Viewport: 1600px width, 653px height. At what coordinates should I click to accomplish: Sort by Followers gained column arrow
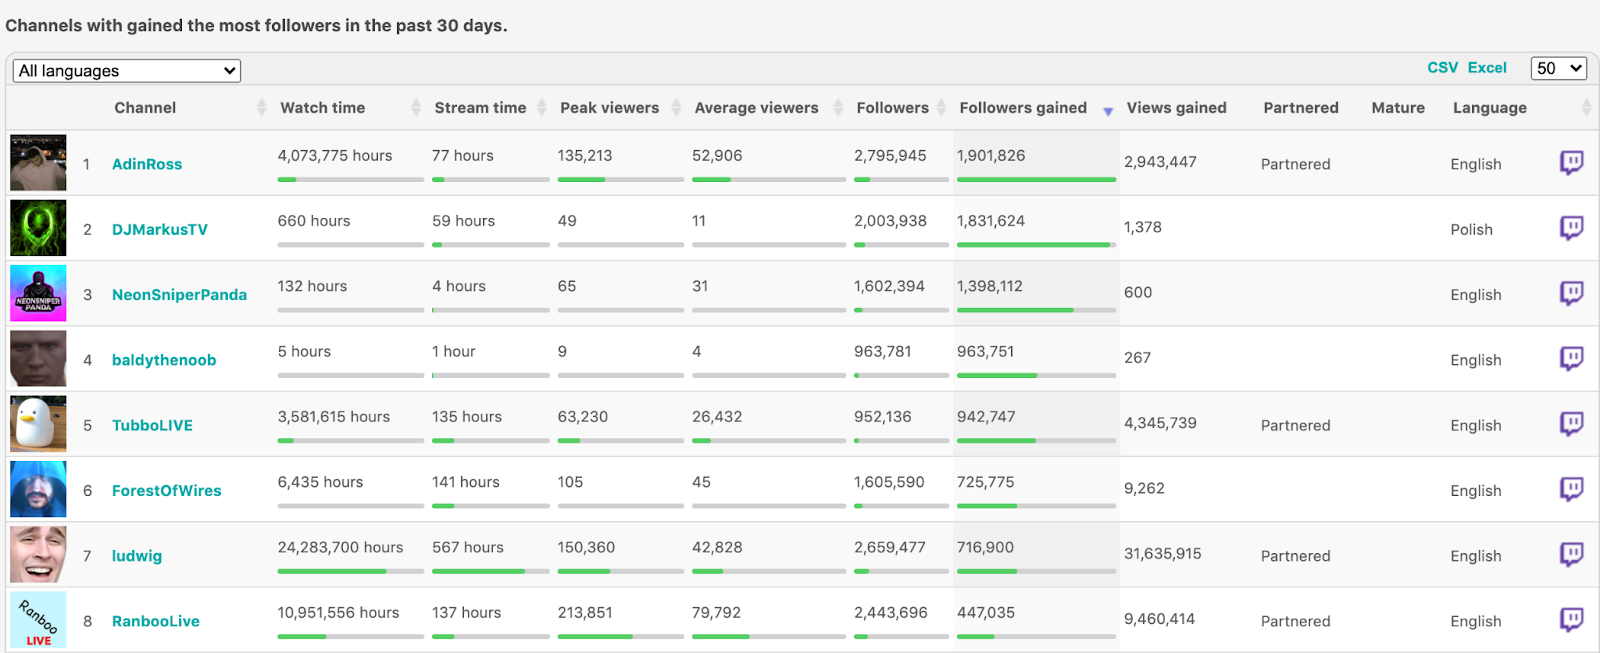tap(1107, 110)
